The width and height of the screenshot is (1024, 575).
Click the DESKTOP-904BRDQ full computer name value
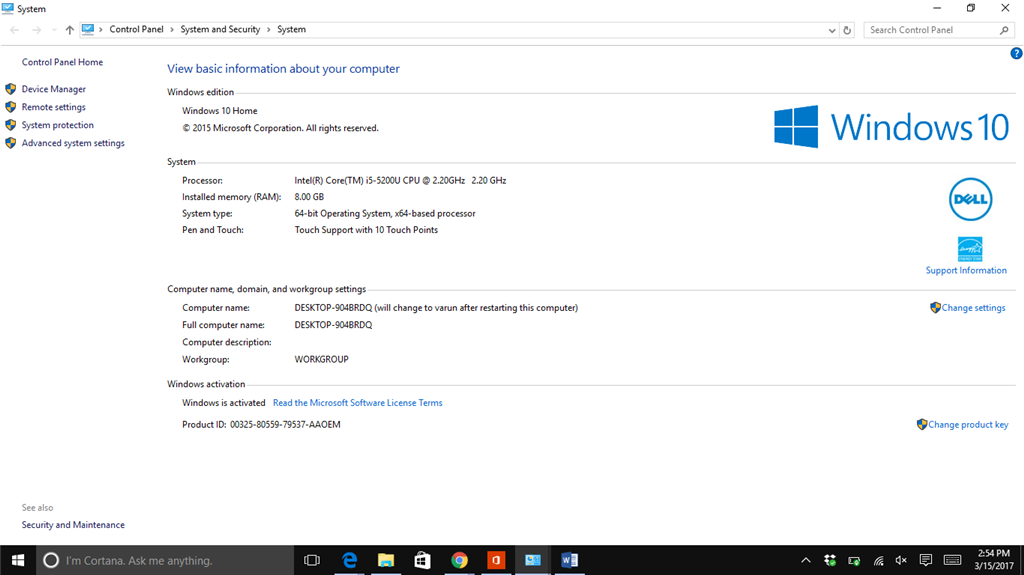(x=333, y=325)
